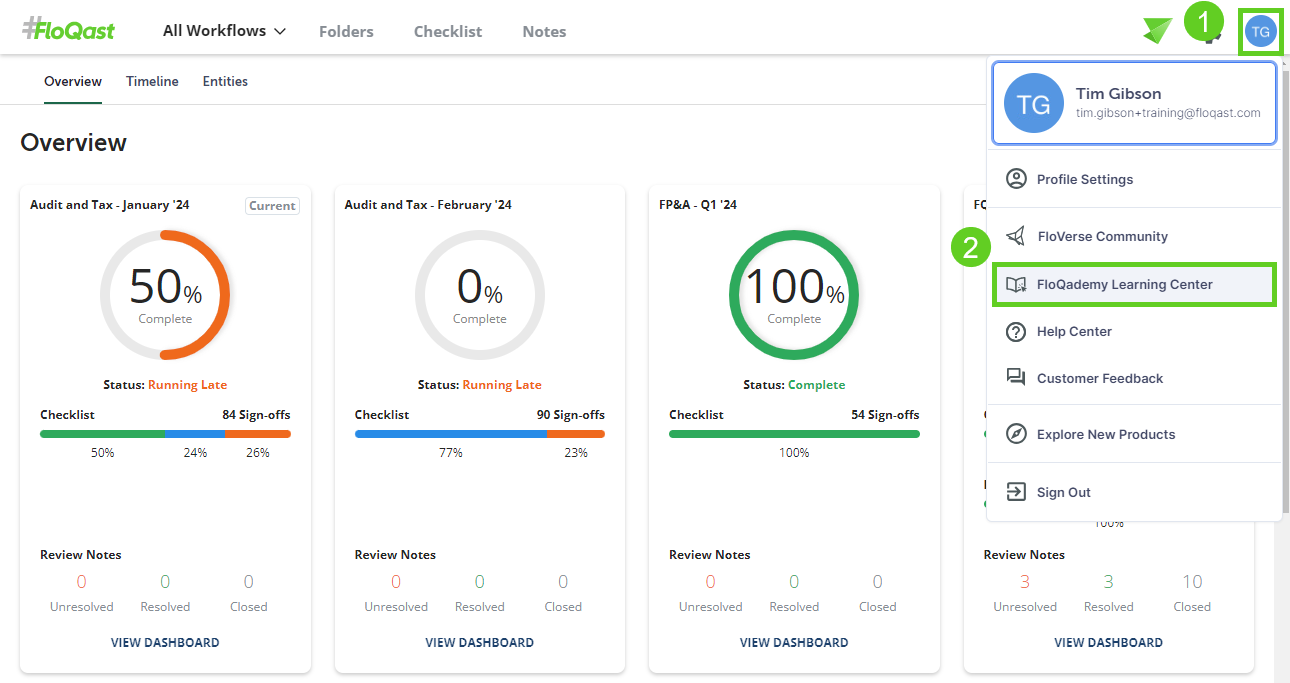The image size is (1290, 683).
Task: Click orange segment of February checklist bar
Action: 576,434
